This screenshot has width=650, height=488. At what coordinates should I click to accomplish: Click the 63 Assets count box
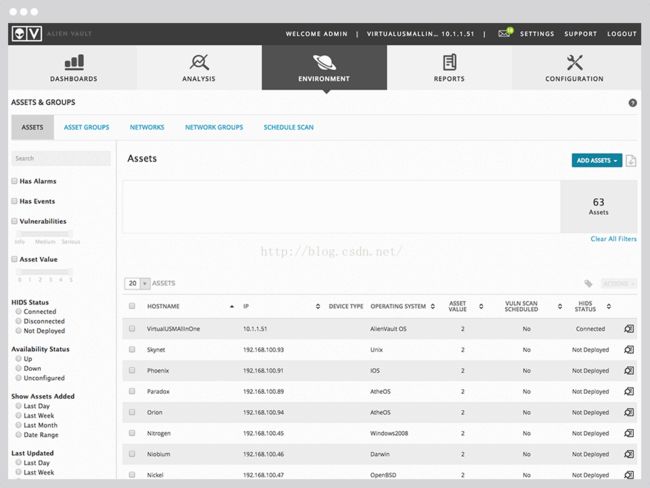coord(599,206)
